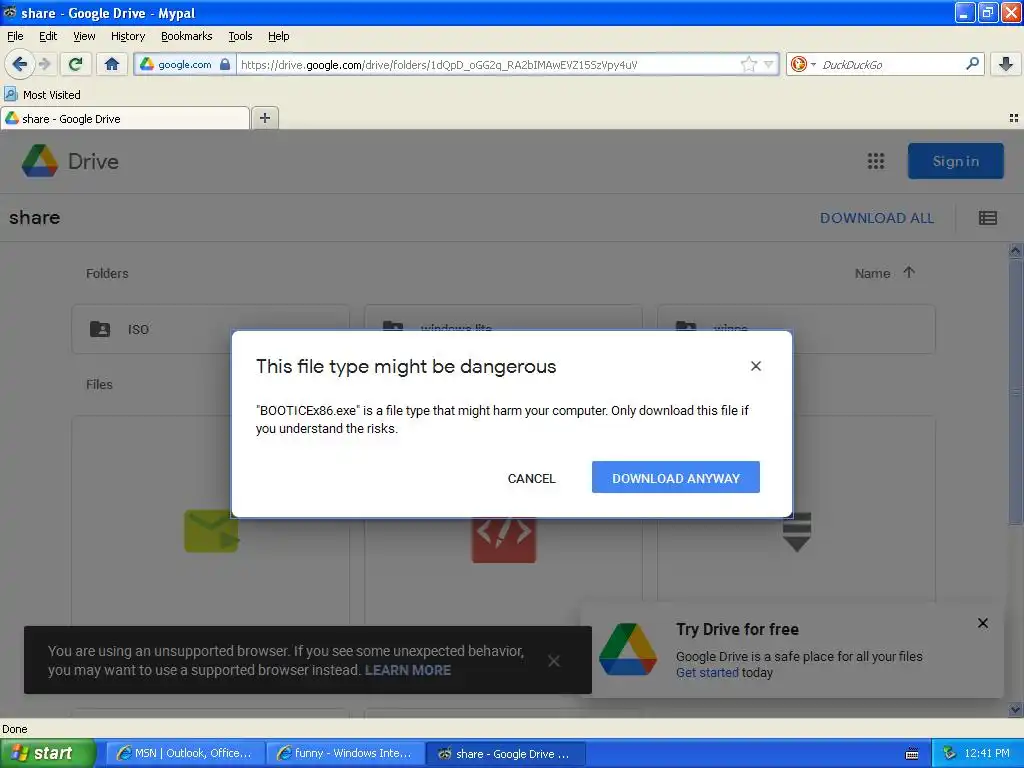Click the tab groups icon at right
This screenshot has width=1024, height=768.
coord(1014,118)
